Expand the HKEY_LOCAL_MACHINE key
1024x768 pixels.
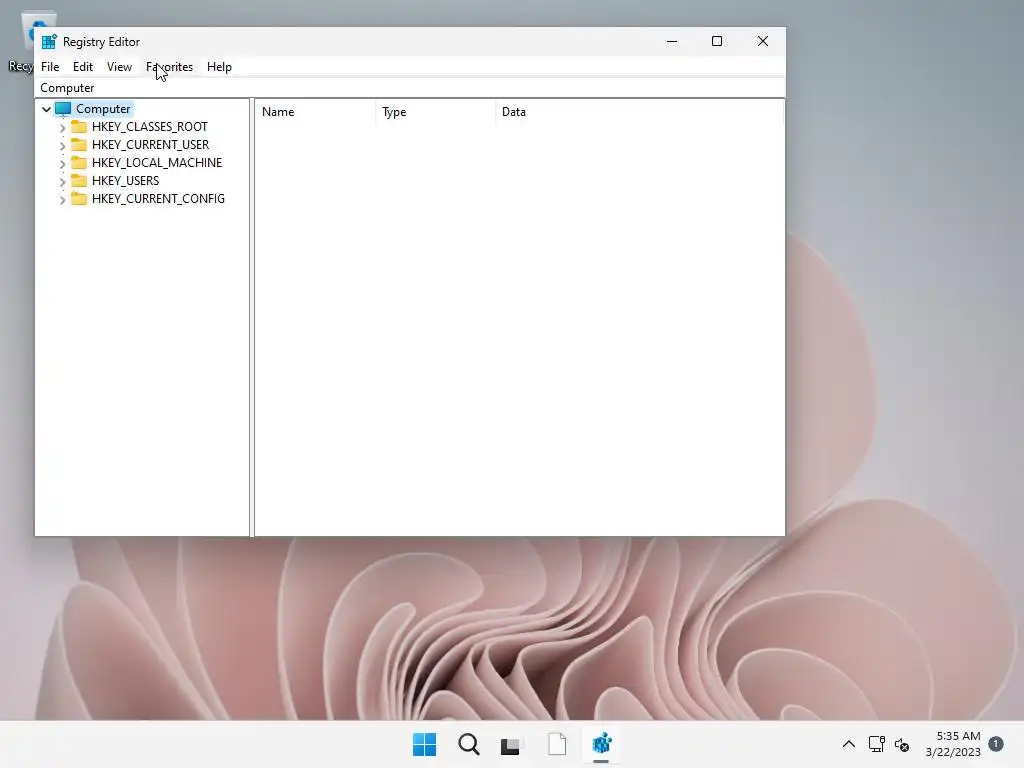click(x=63, y=163)
